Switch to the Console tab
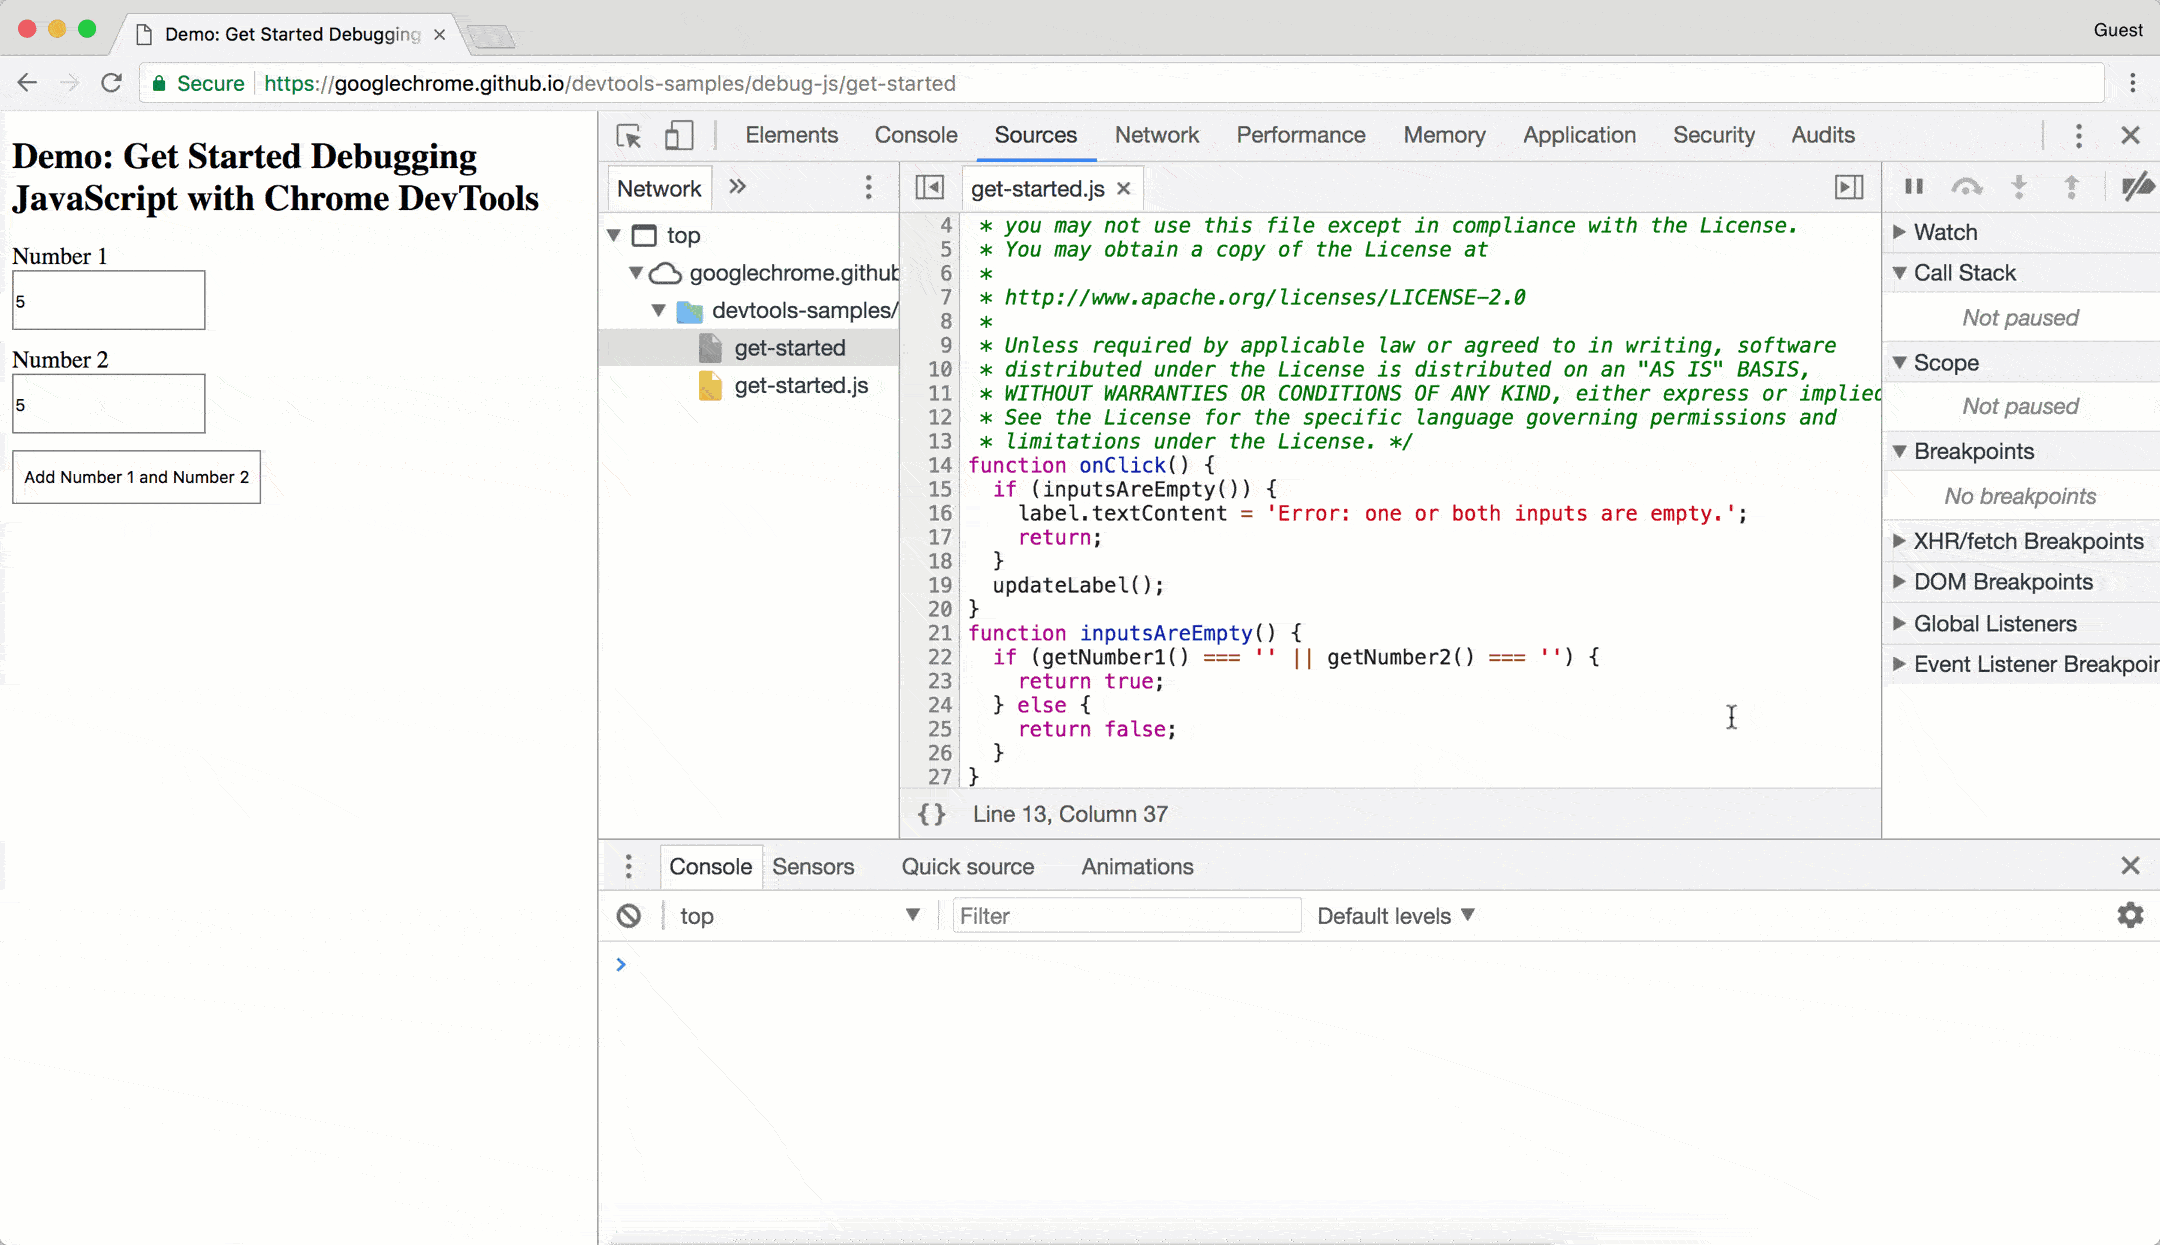The width and height of the screenshot is (2160, 1245). tap(915, 135)
